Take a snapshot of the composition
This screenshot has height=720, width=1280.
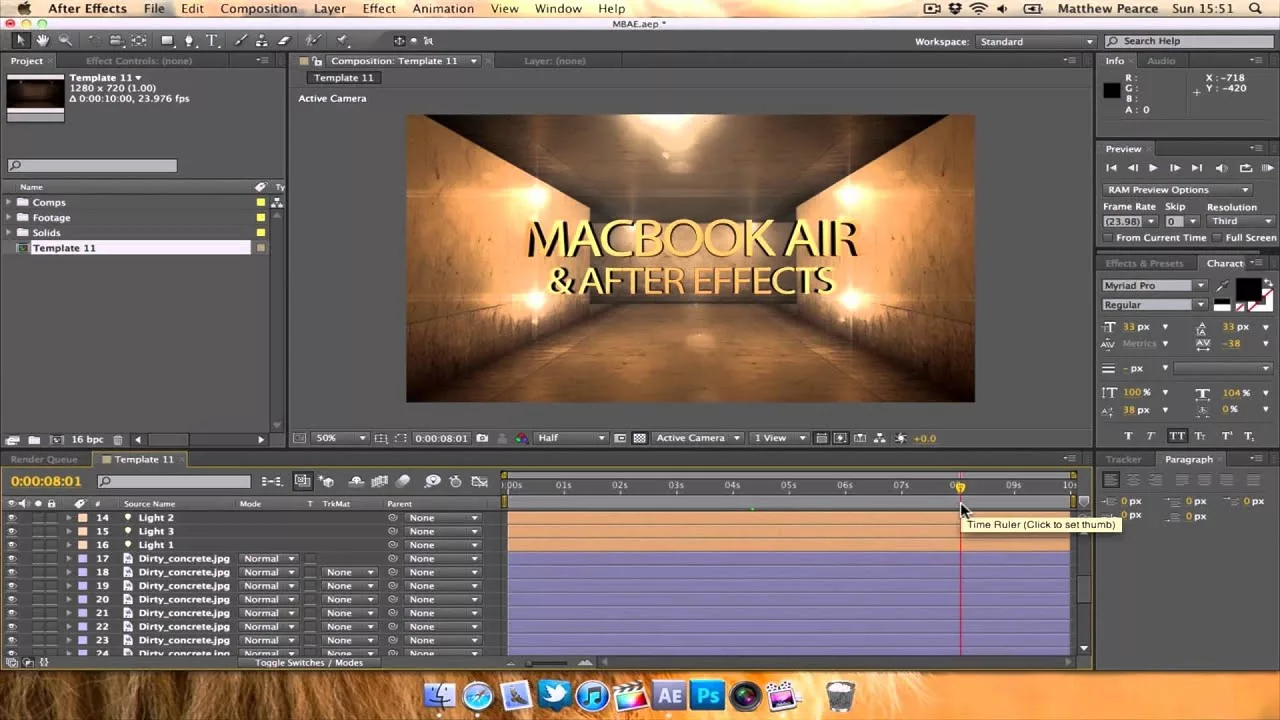pyautogui.click(x=482, y=438)
